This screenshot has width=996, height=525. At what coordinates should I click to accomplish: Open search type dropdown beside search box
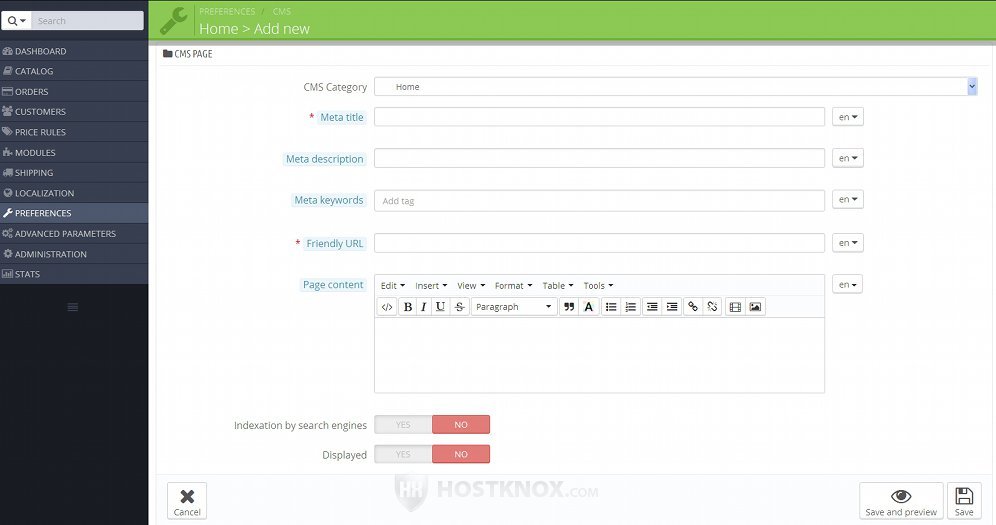tap(17, 21)
